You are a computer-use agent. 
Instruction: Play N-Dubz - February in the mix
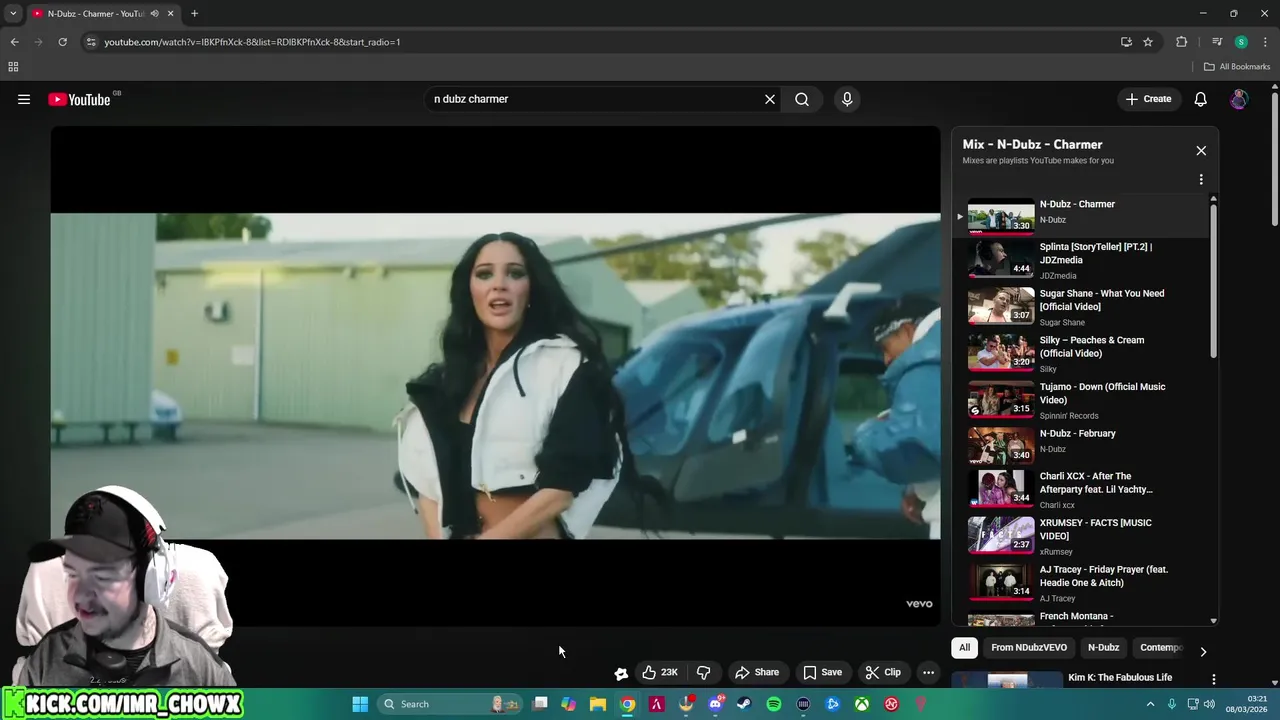click(1080, 446)
